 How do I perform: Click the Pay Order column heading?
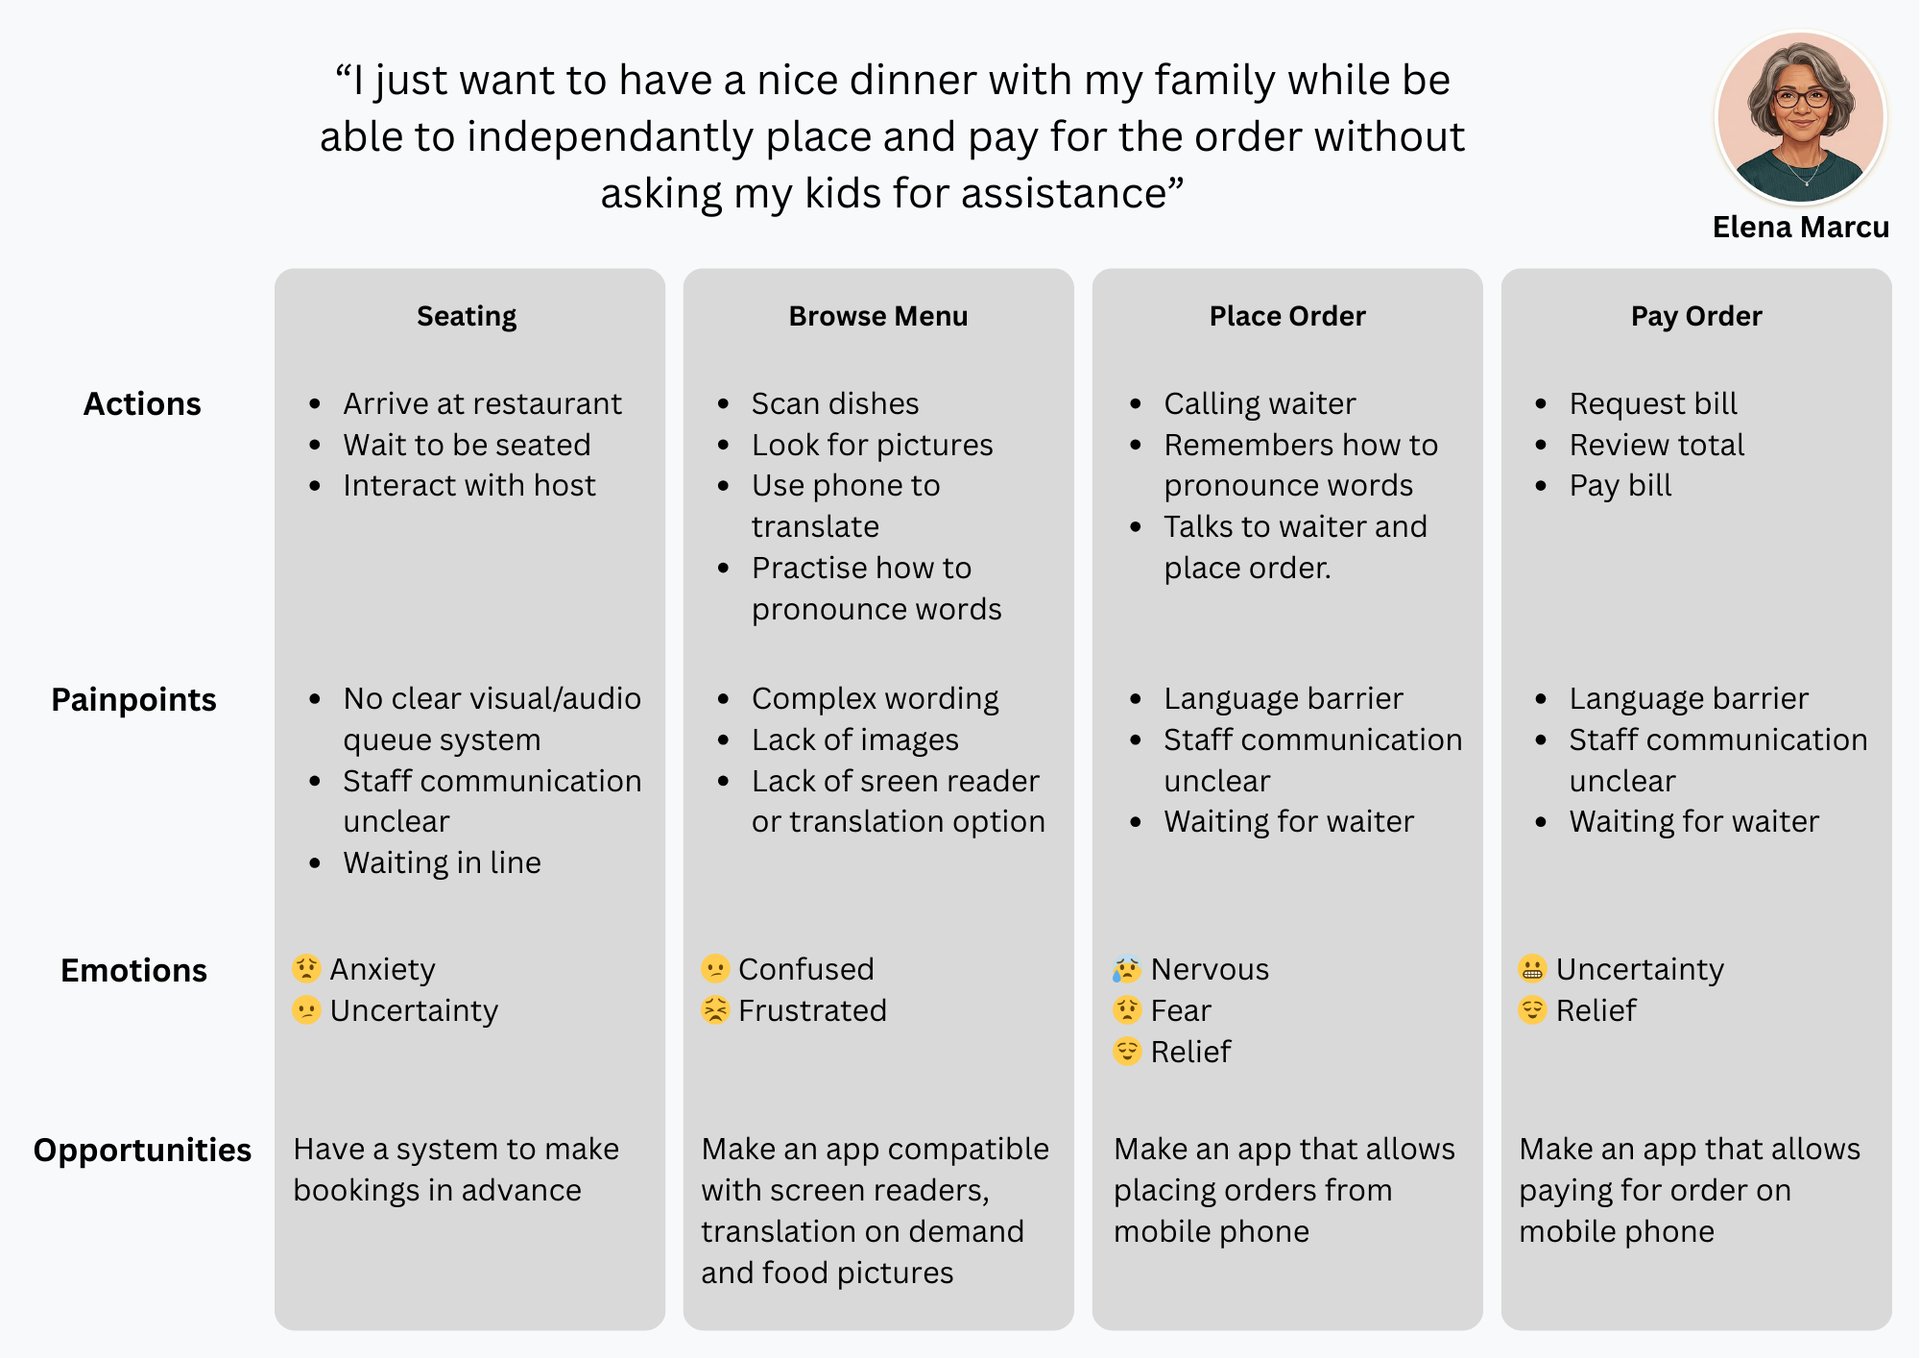click(x=1696, y=316)
